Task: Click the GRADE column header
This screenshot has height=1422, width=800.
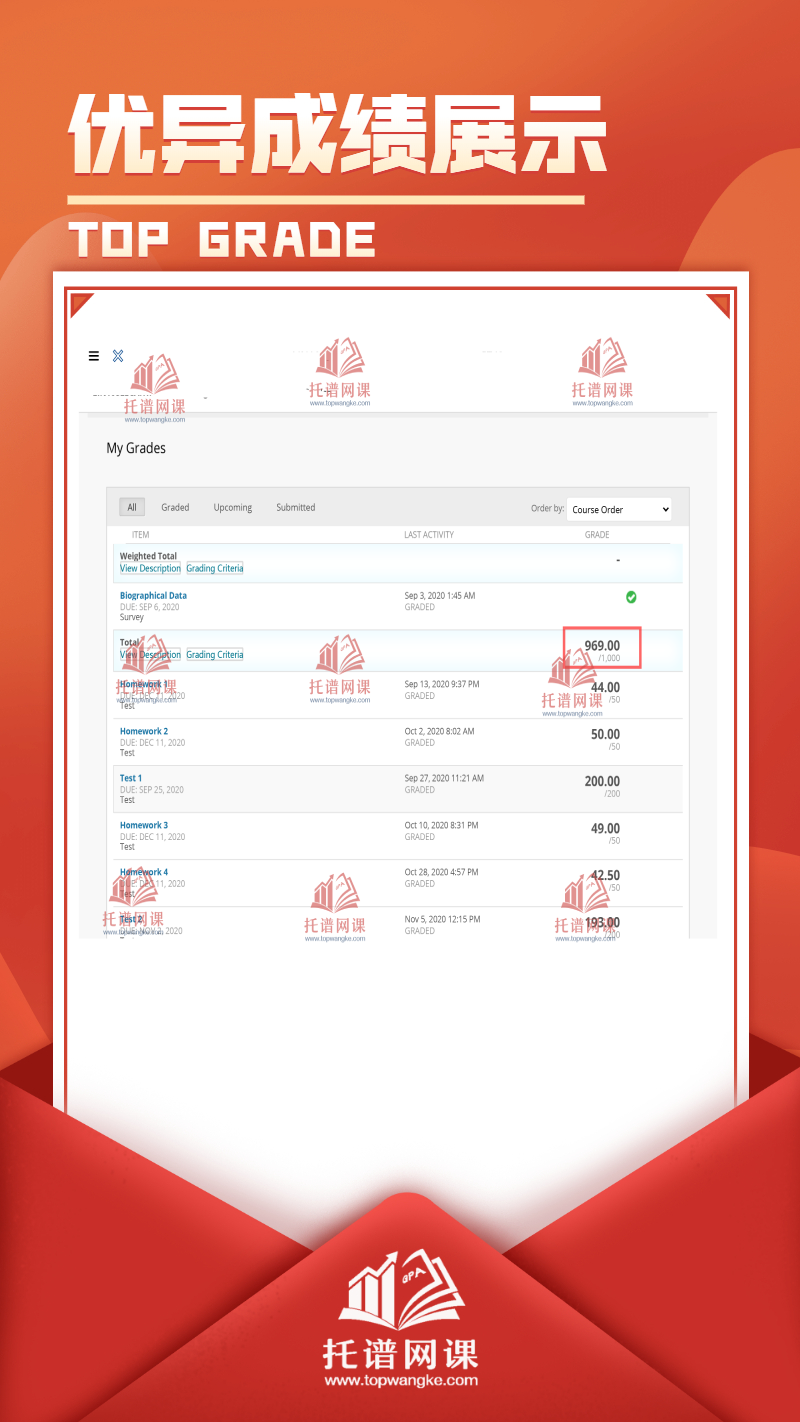Action: (597, 535)
